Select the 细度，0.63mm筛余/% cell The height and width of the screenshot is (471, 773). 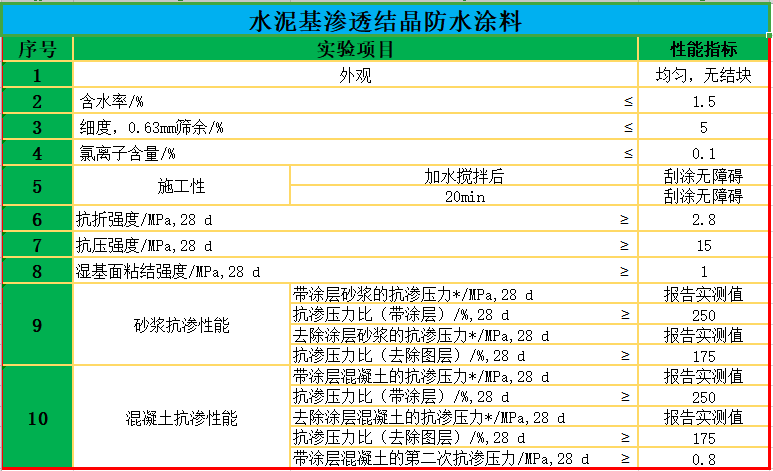tap(355, 127)
